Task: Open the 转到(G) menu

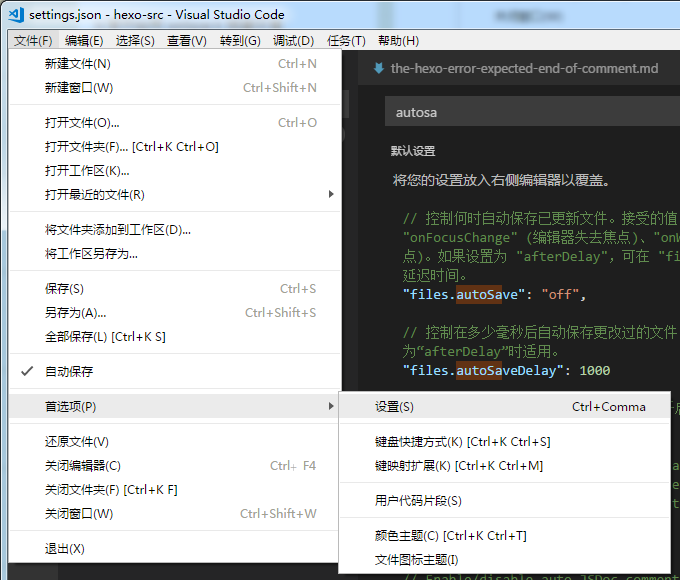Action: pyautogui.click(x=240, y=41)
